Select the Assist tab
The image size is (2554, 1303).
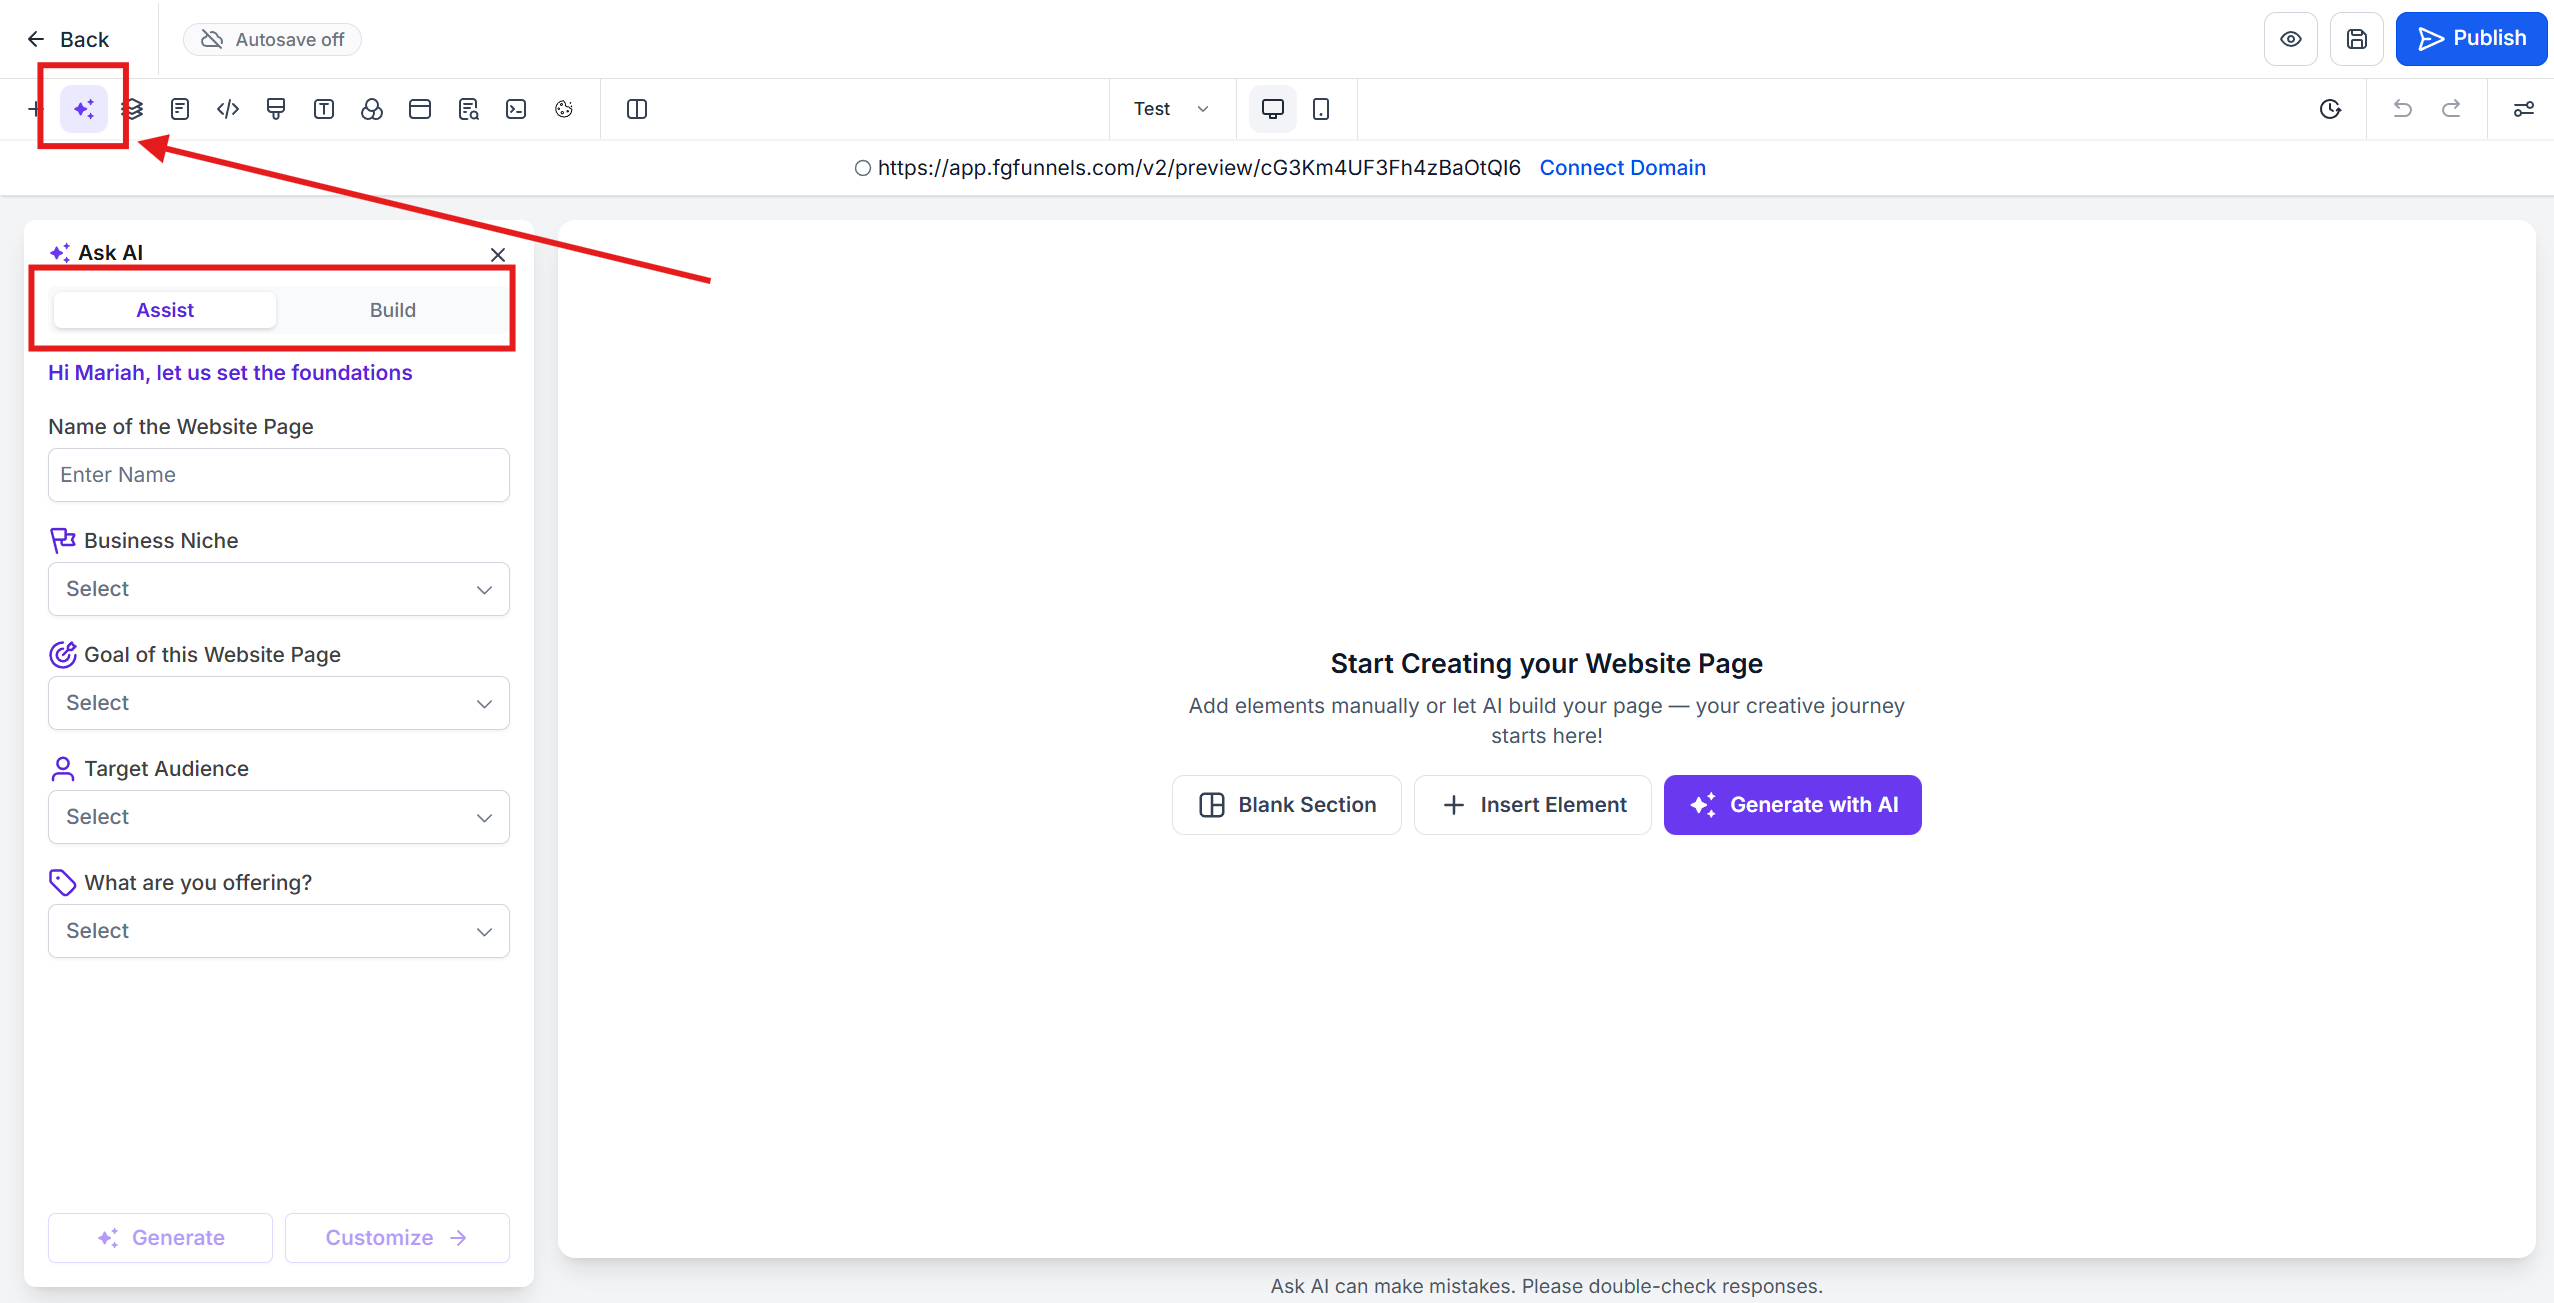[x=165, y=310]
